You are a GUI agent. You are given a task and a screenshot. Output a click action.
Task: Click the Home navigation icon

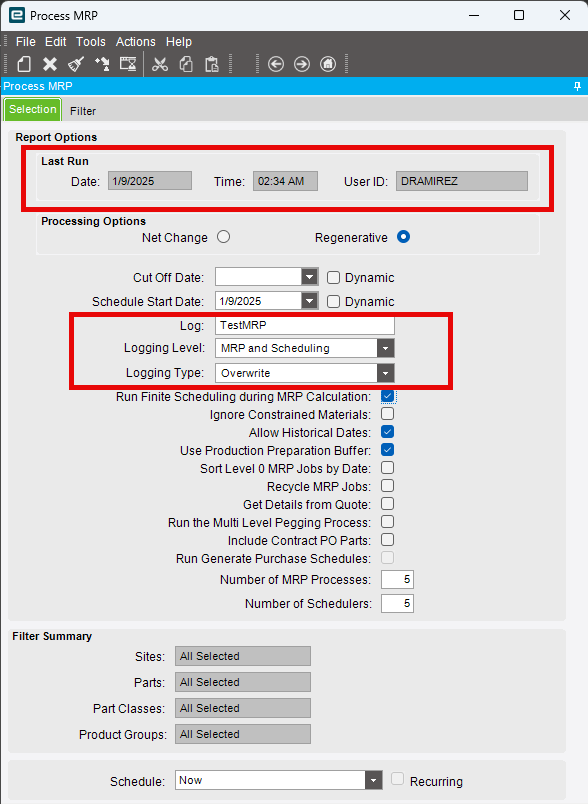click(x=328, y=64)
